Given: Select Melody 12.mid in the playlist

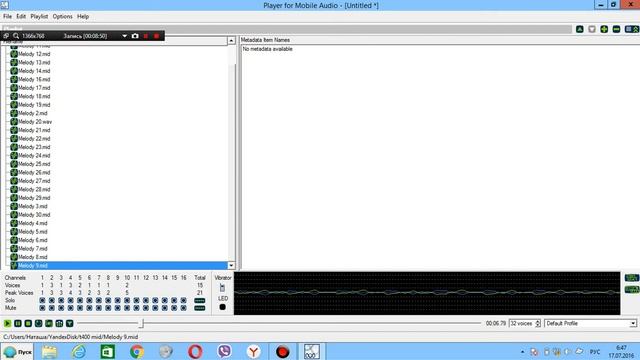Looking at the screenshot, I should pyautogui.click(x=34, y=54).
